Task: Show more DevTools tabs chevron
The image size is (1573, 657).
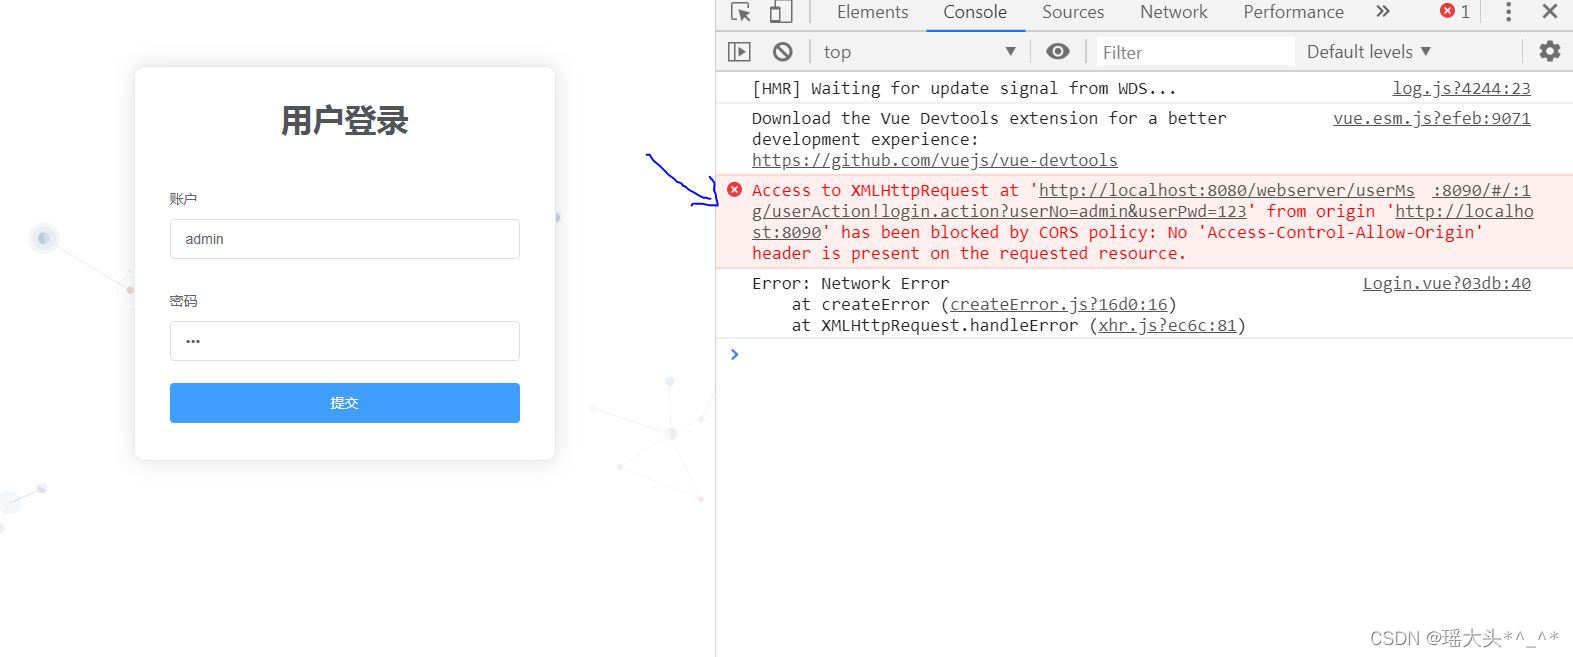Action: [1383, 12]
